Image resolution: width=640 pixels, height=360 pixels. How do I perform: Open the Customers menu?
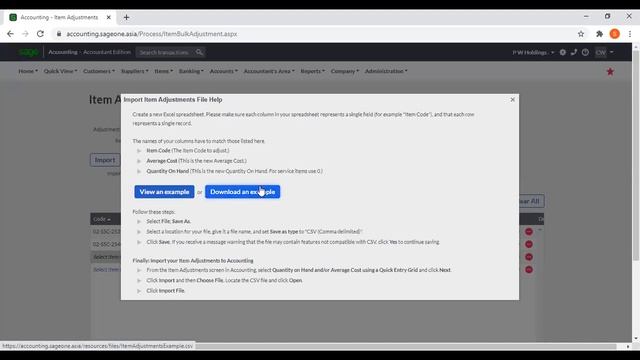click(x=99, y=71)
